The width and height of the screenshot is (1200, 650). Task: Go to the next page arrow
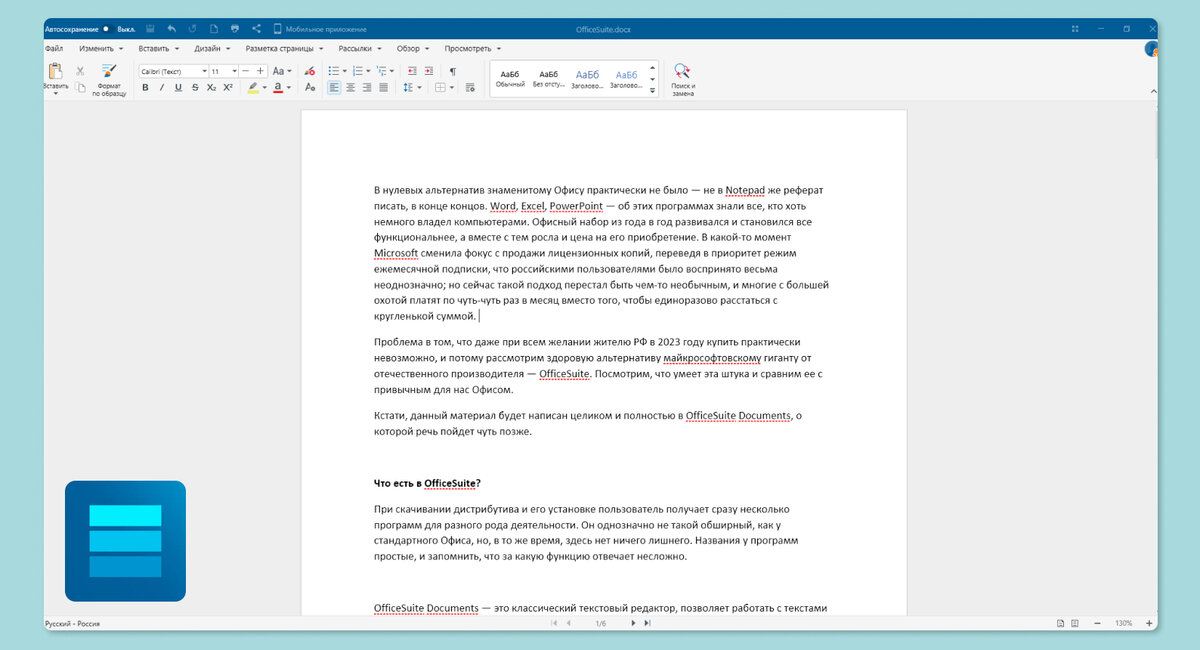click(x=632, y=623)
